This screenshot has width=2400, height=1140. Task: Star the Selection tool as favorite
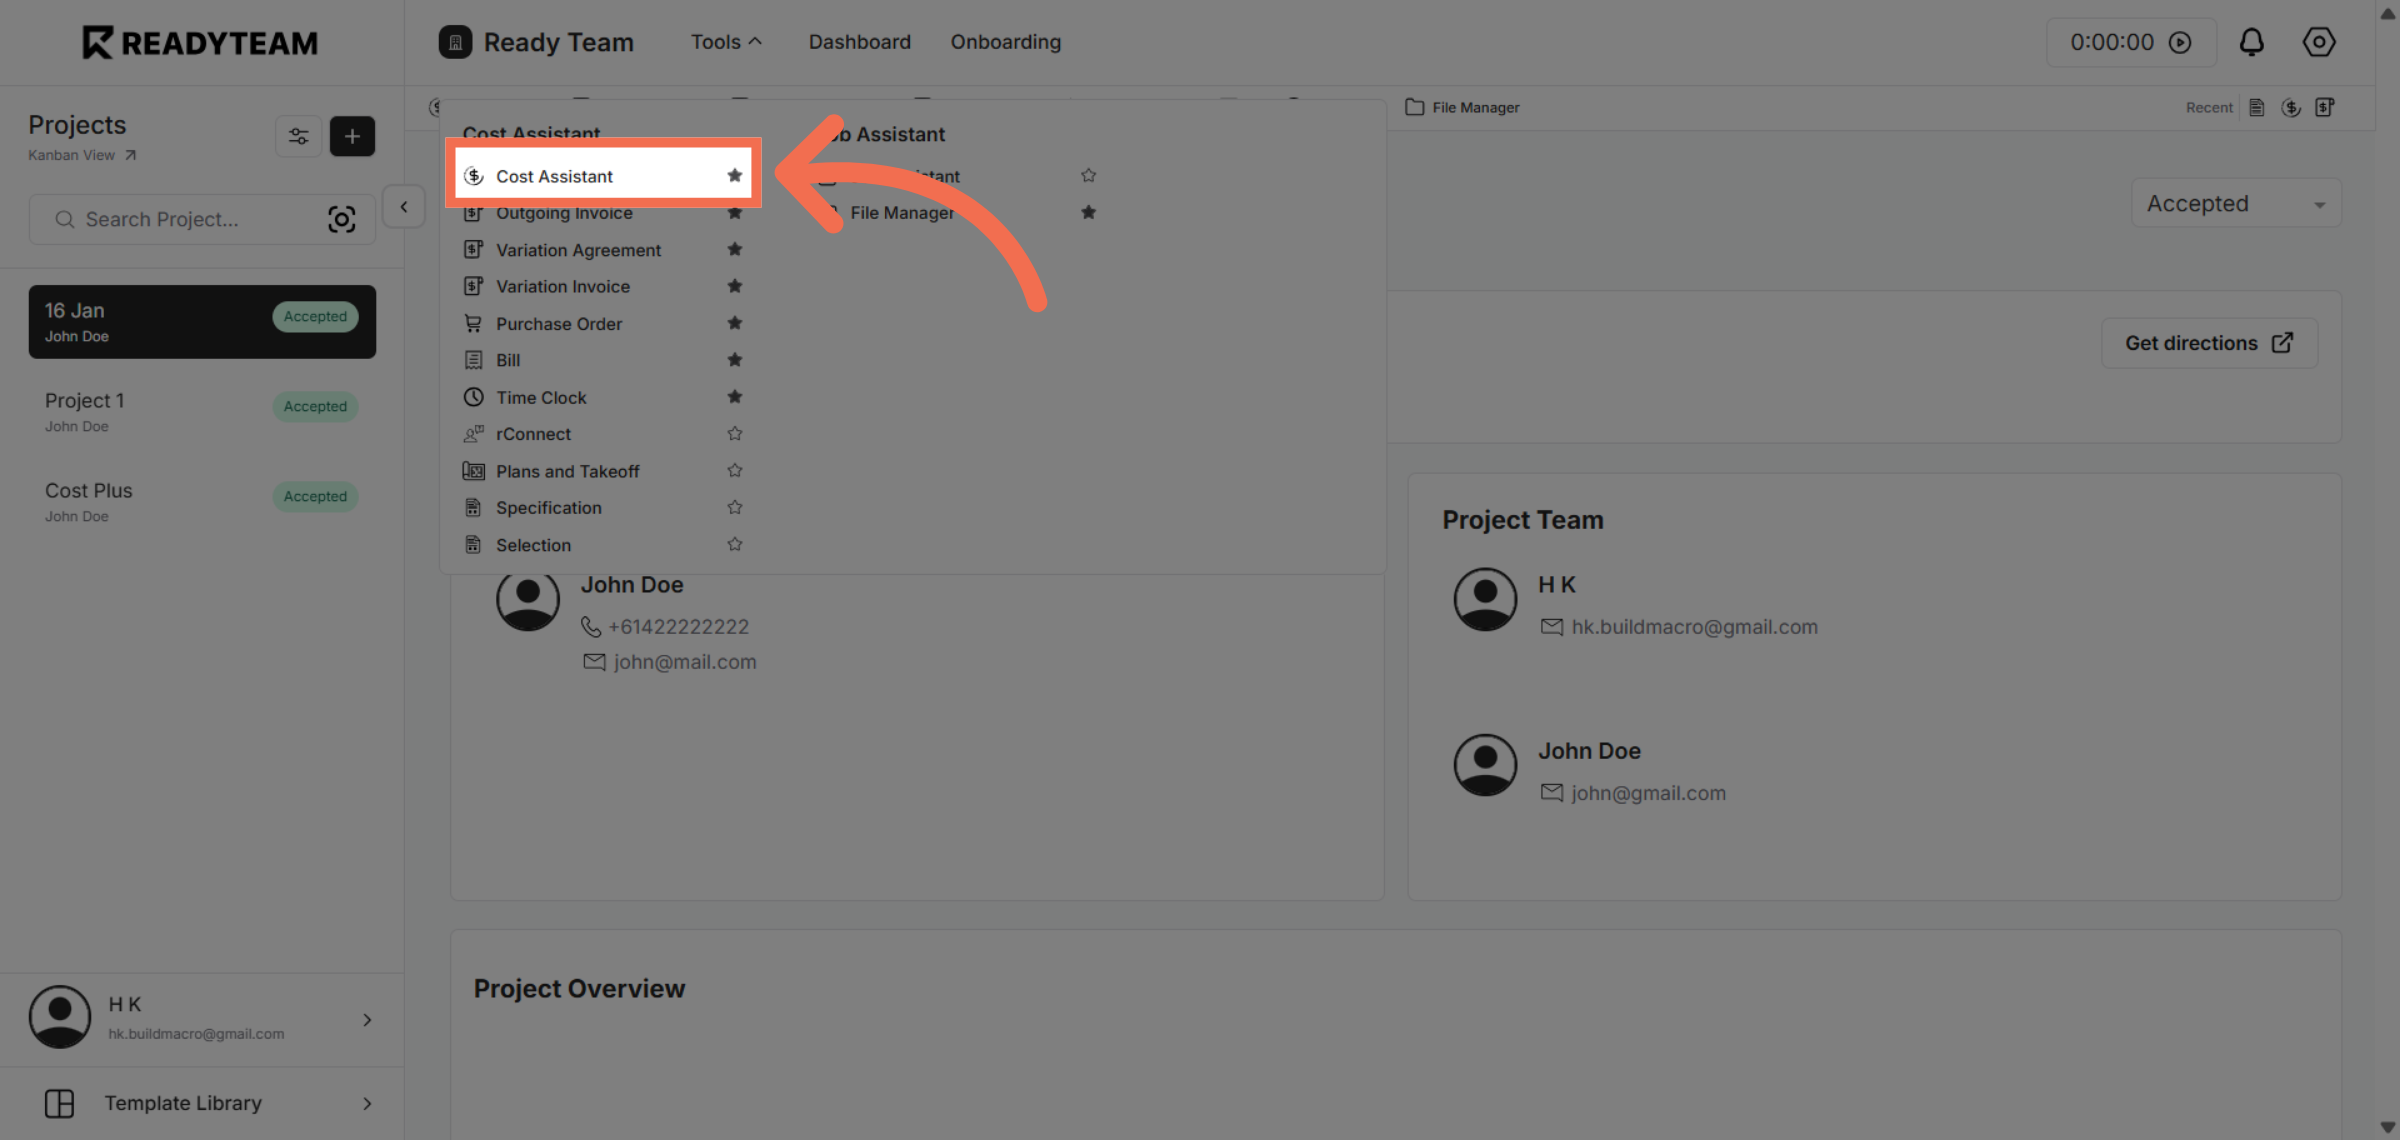click(734, 544)
